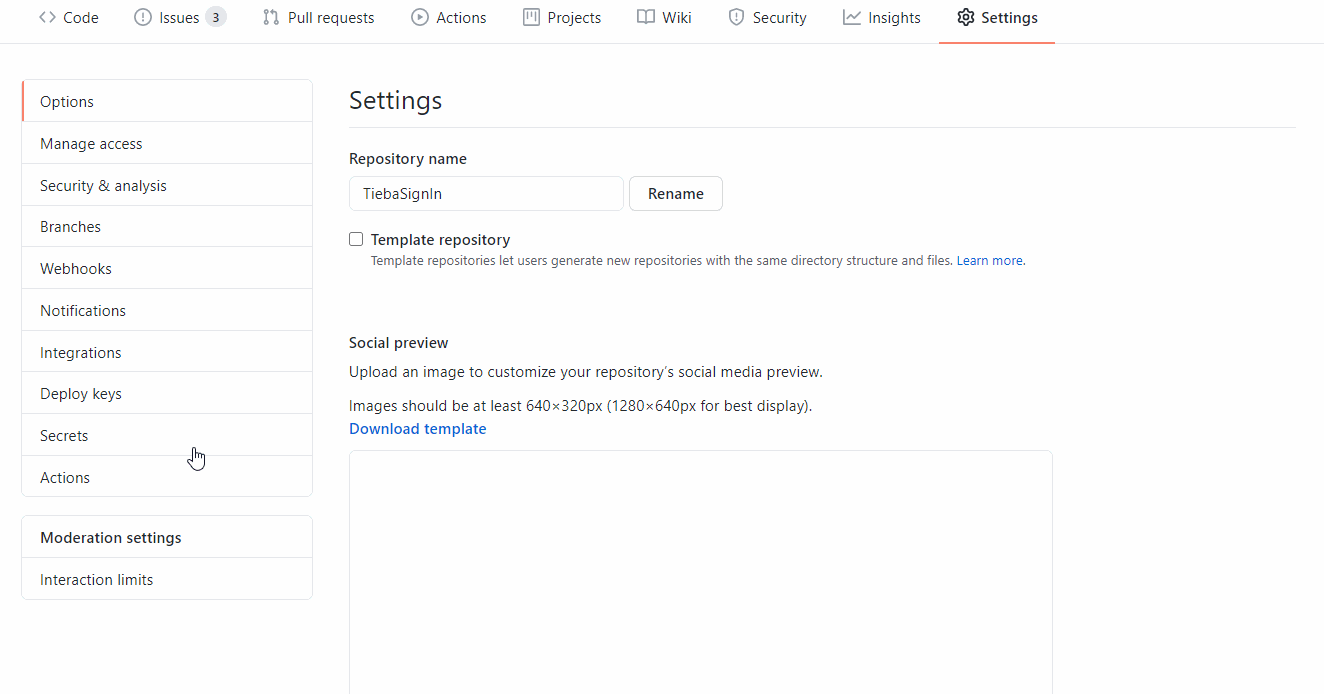Click the Pull requests branch icon
The height and width of the screenshot is (694, 1324).
click(x=271, y=17)
